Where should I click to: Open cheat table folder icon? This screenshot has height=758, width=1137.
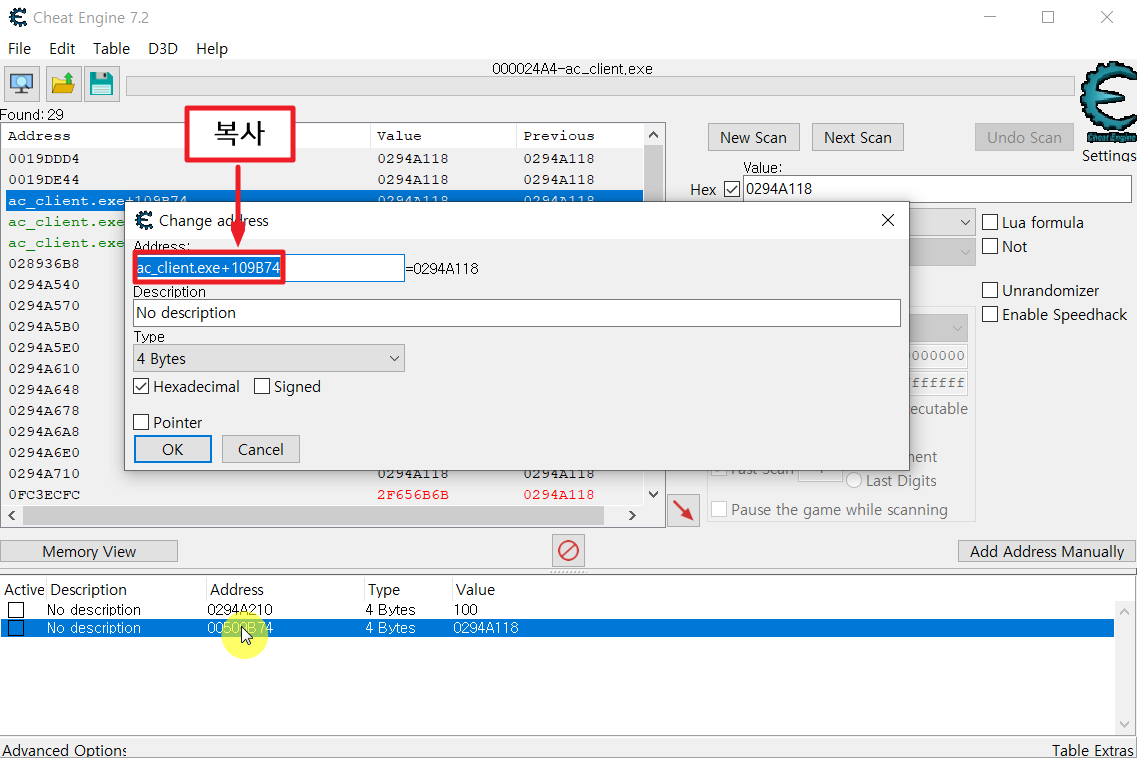coord(63,84)
